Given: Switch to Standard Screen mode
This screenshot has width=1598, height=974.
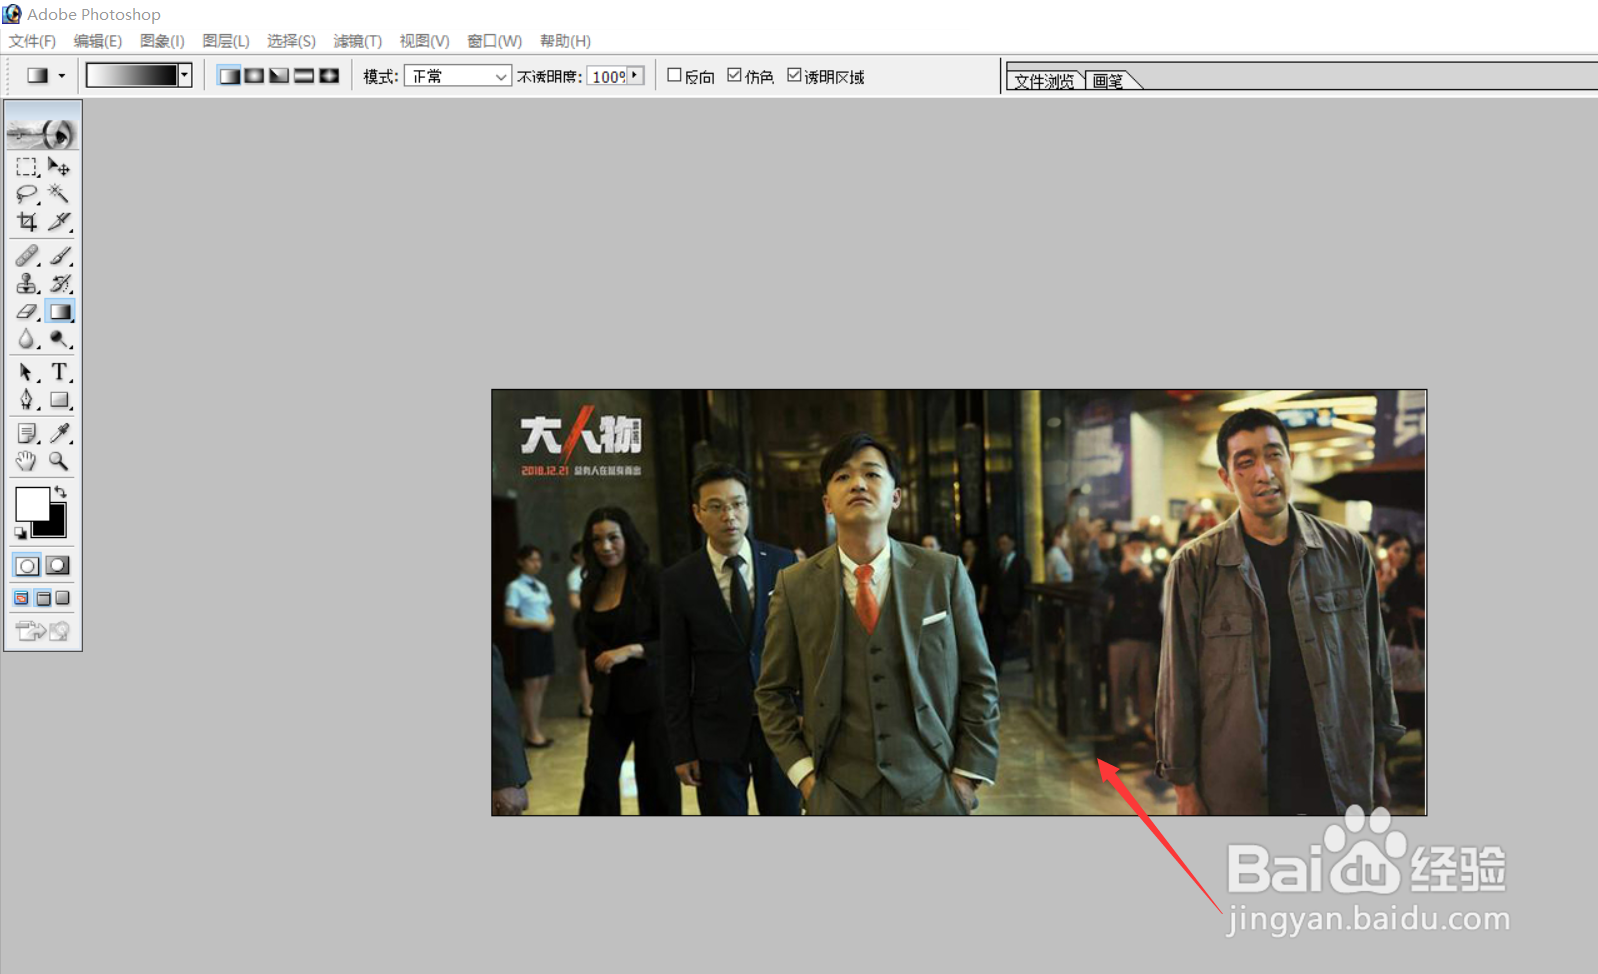Looking at the screenshot, I should [21, 598].
